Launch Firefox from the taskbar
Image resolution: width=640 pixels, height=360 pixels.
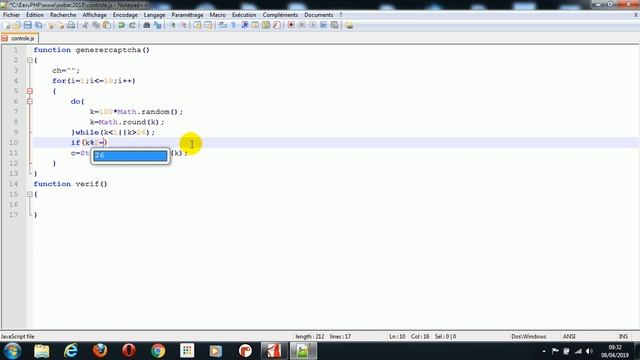point(100,351)
